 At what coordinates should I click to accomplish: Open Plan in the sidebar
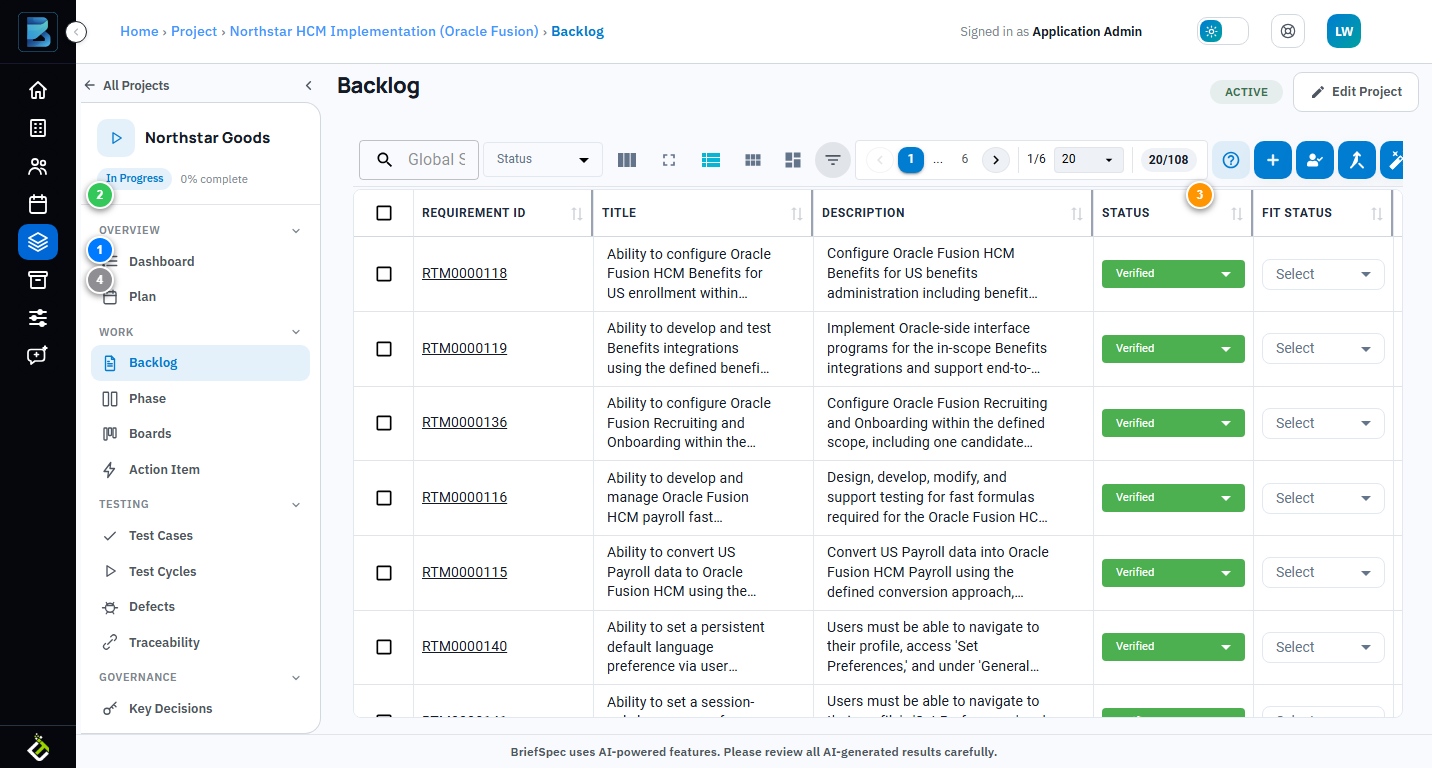click(x=200, y=297)
